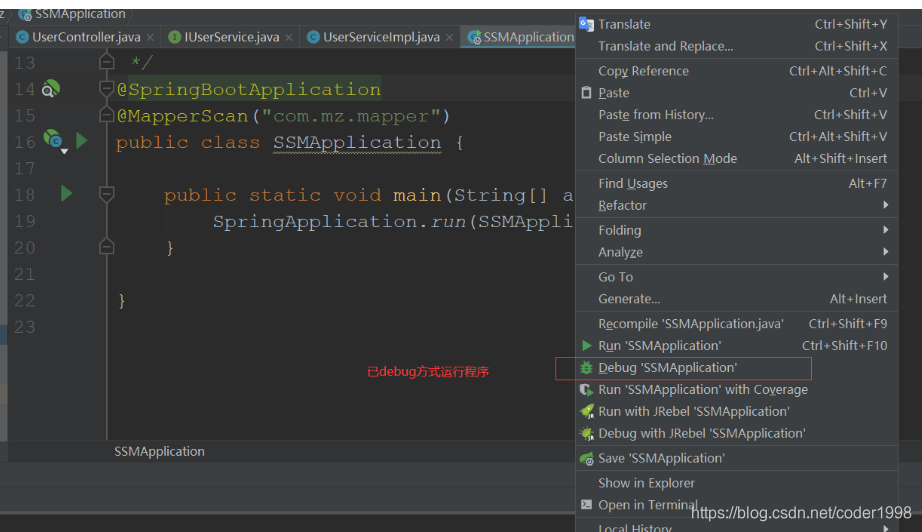The height and width of the screenshot is (532, 922).
Task: Choose Translate from context menu
Action: point(737,24)
